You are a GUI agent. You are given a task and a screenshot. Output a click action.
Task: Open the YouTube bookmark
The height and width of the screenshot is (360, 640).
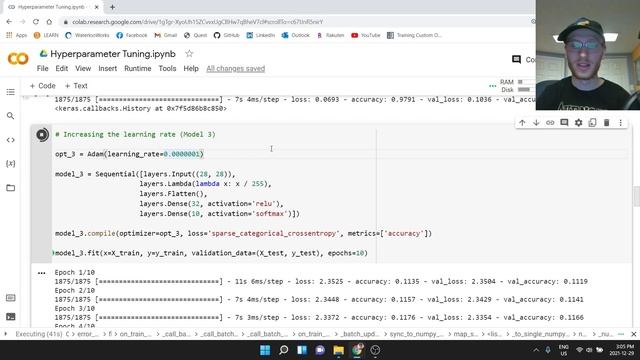[366, 36]
